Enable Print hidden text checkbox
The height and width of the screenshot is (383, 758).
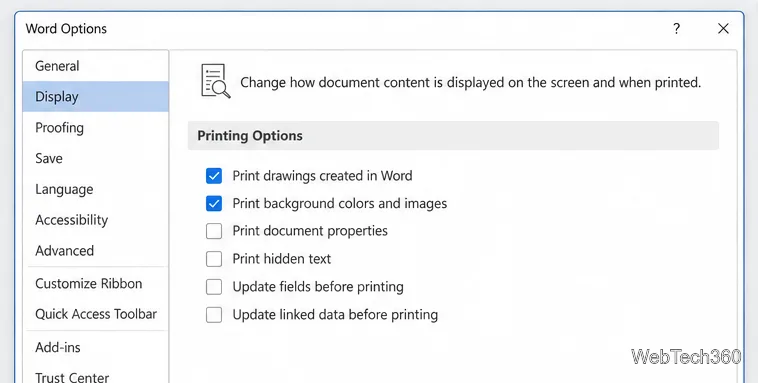pyautogui.click(x=214, y=259)
